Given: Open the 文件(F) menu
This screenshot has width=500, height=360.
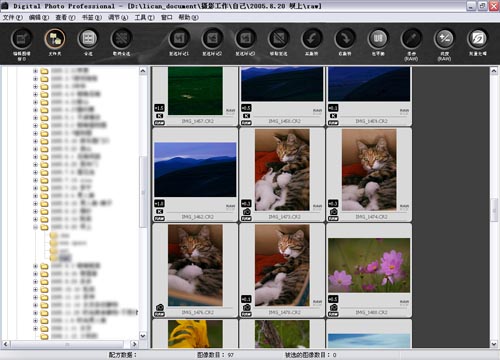Looking at the screenshot, I should pyautogui.click(x=12, y=17).
